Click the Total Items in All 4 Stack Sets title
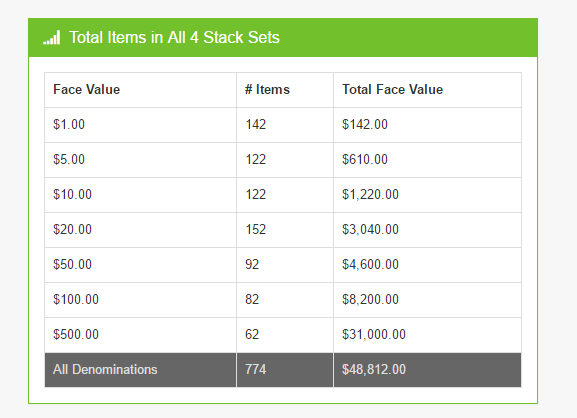The width and height of the screenshot is (577, 418). (x=174, y=38)
